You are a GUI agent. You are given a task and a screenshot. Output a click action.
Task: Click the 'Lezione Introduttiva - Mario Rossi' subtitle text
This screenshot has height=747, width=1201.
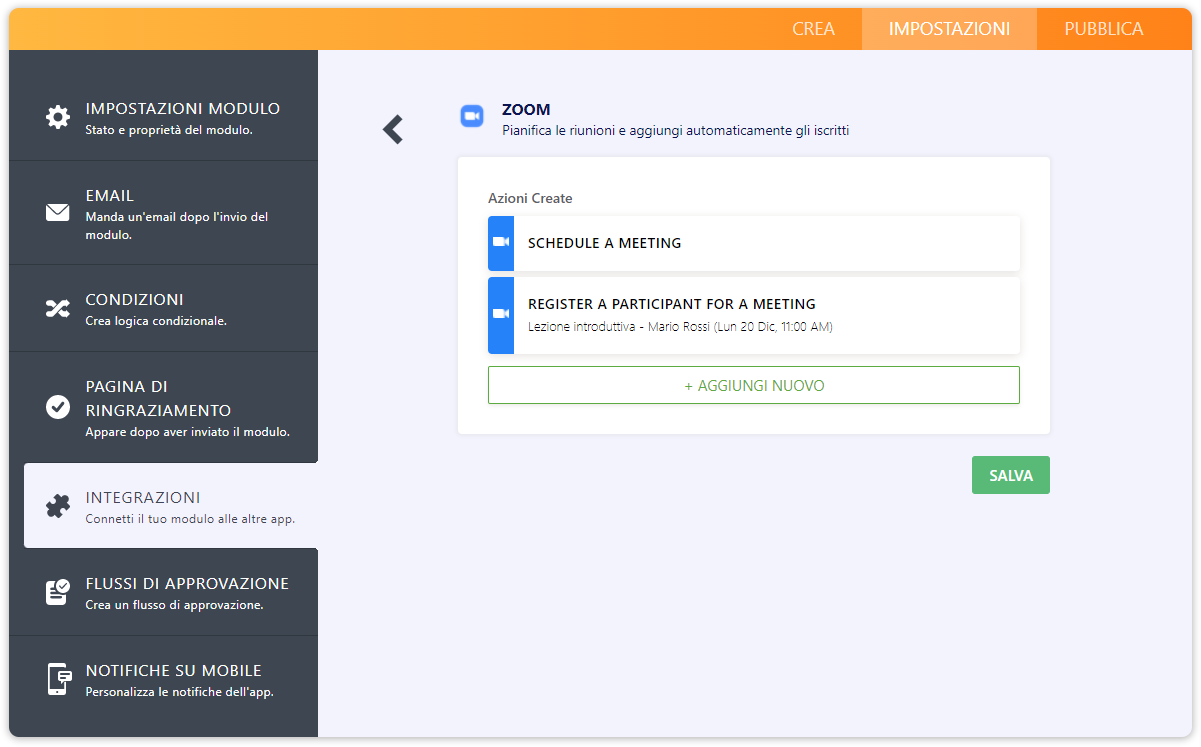point(680,327)
